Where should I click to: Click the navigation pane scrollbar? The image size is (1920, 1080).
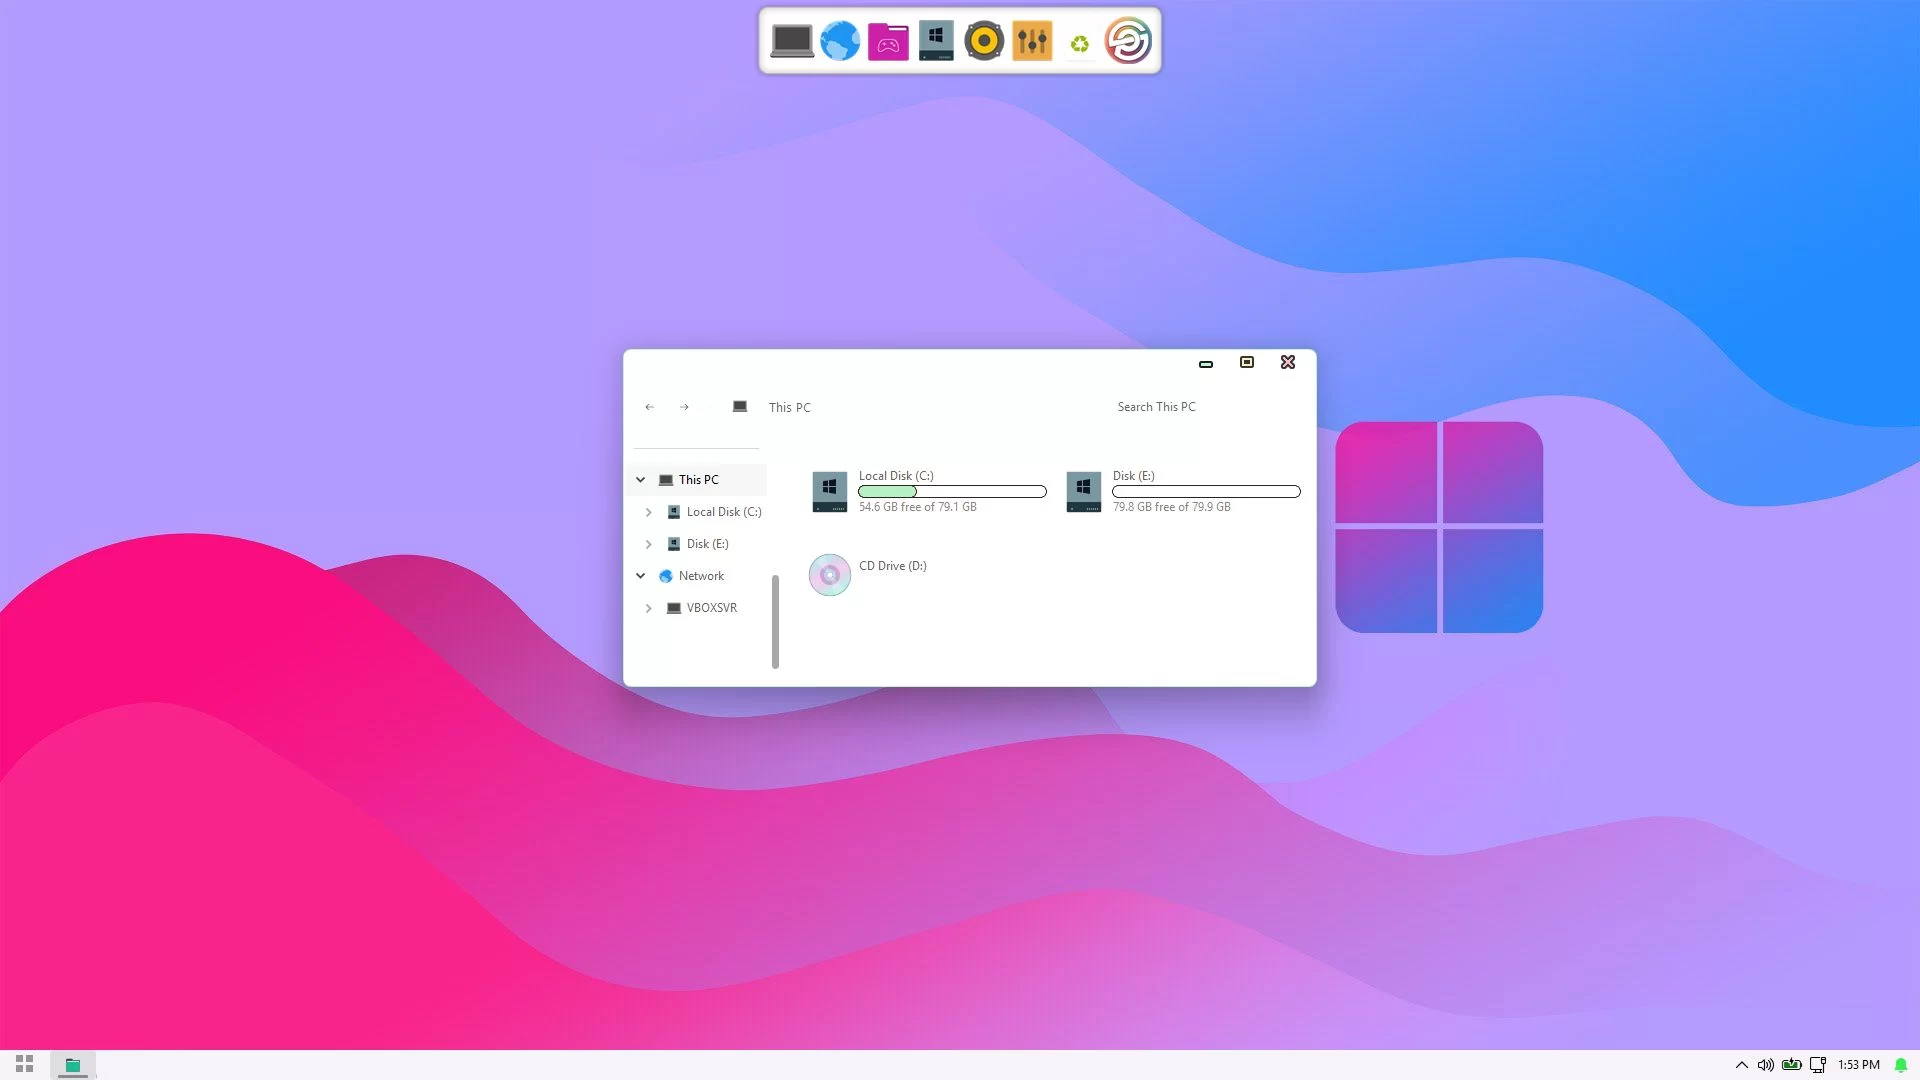coord(775,621)
